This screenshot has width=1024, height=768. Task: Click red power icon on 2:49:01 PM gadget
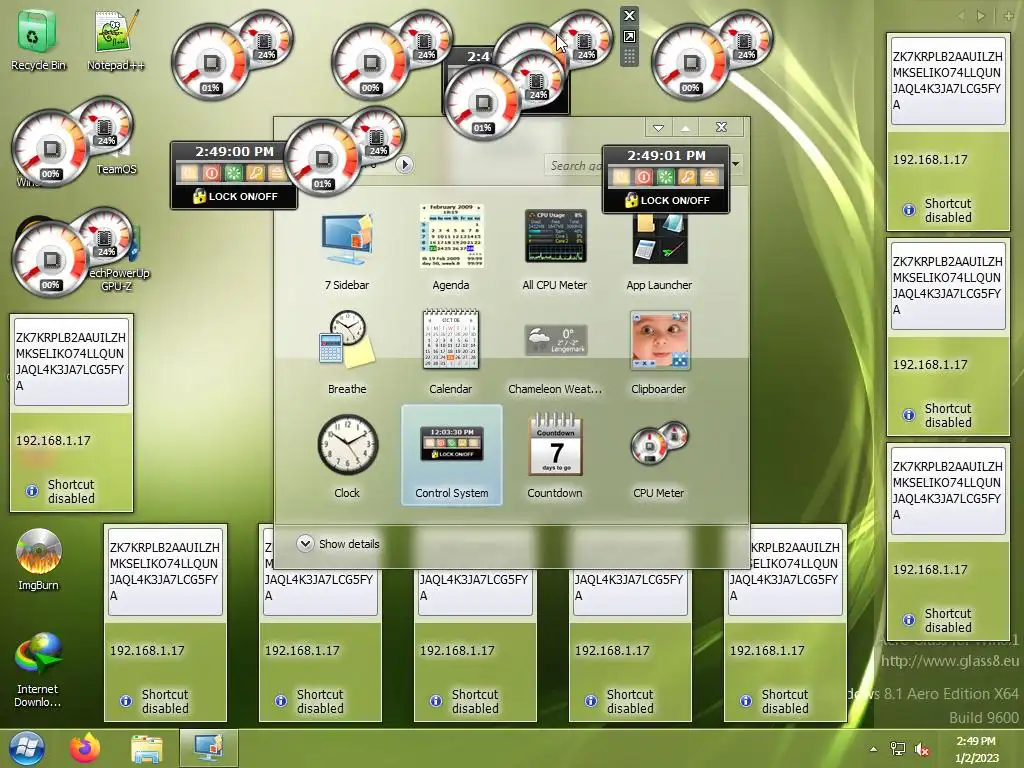pos(643,177)
